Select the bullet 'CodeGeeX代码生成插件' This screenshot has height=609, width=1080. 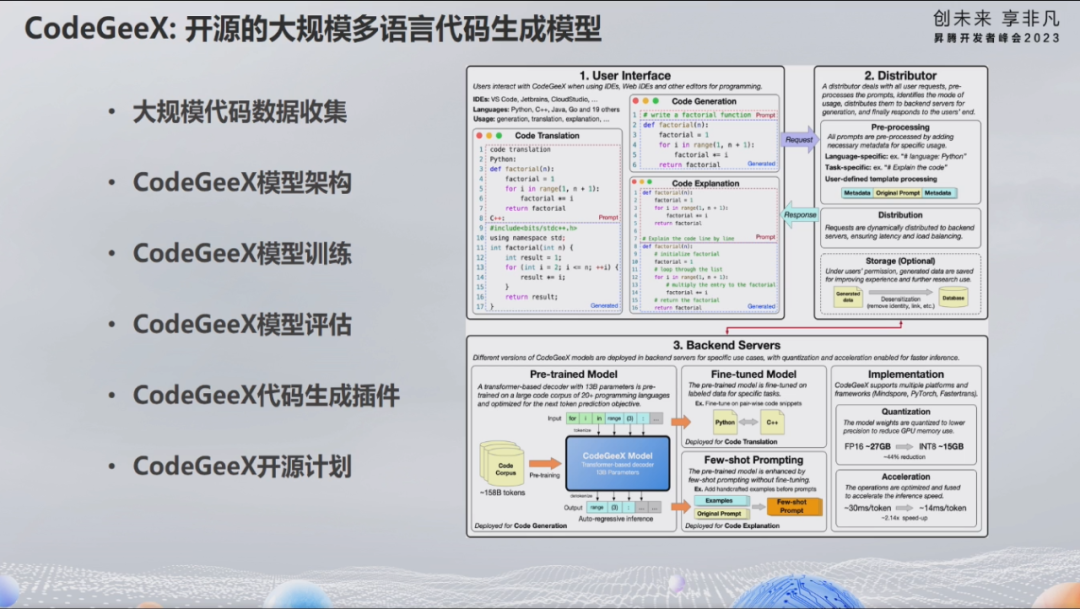click(266, 395)
